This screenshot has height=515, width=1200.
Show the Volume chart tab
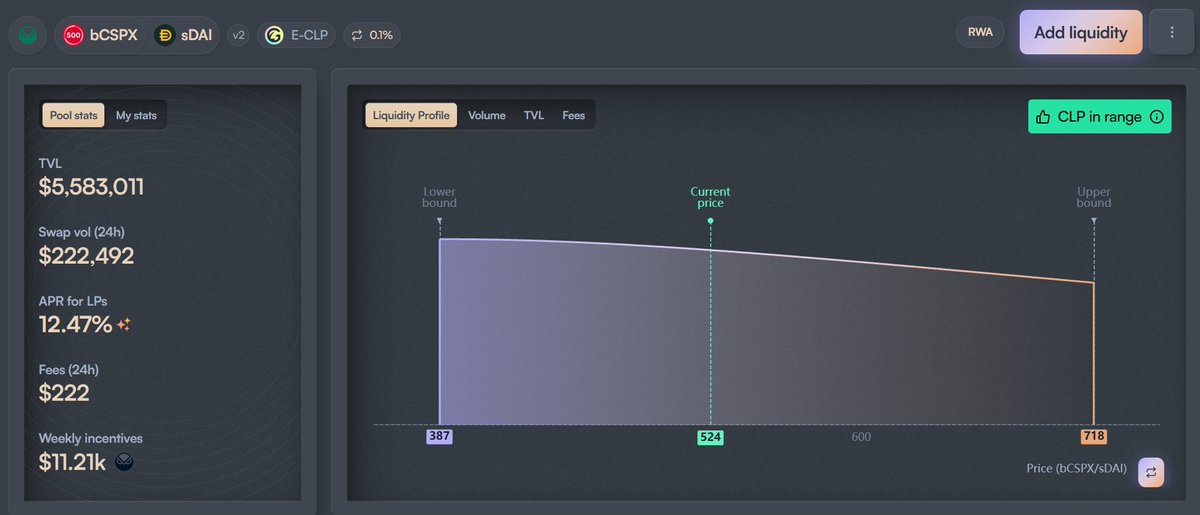click(487, 115)
